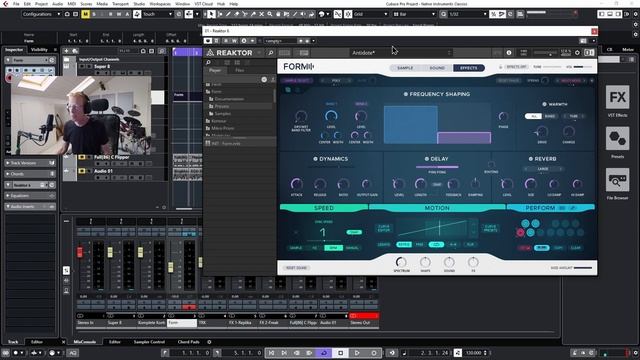Image resolution: width=640 pixels, height=360 pixels.
Task: Open the Reaktor preset <empty> dropdown
Action: 280,41
